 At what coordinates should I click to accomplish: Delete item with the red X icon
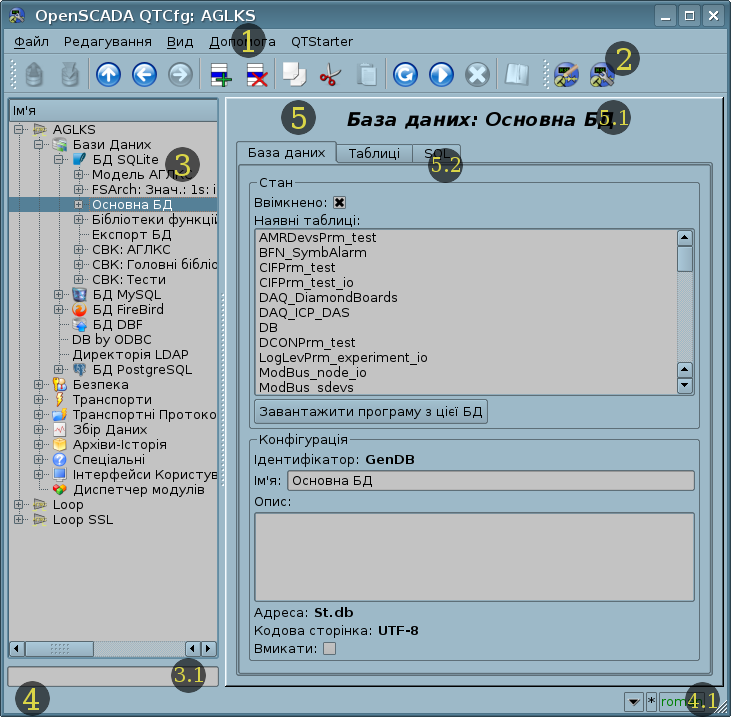coord(257,75)
